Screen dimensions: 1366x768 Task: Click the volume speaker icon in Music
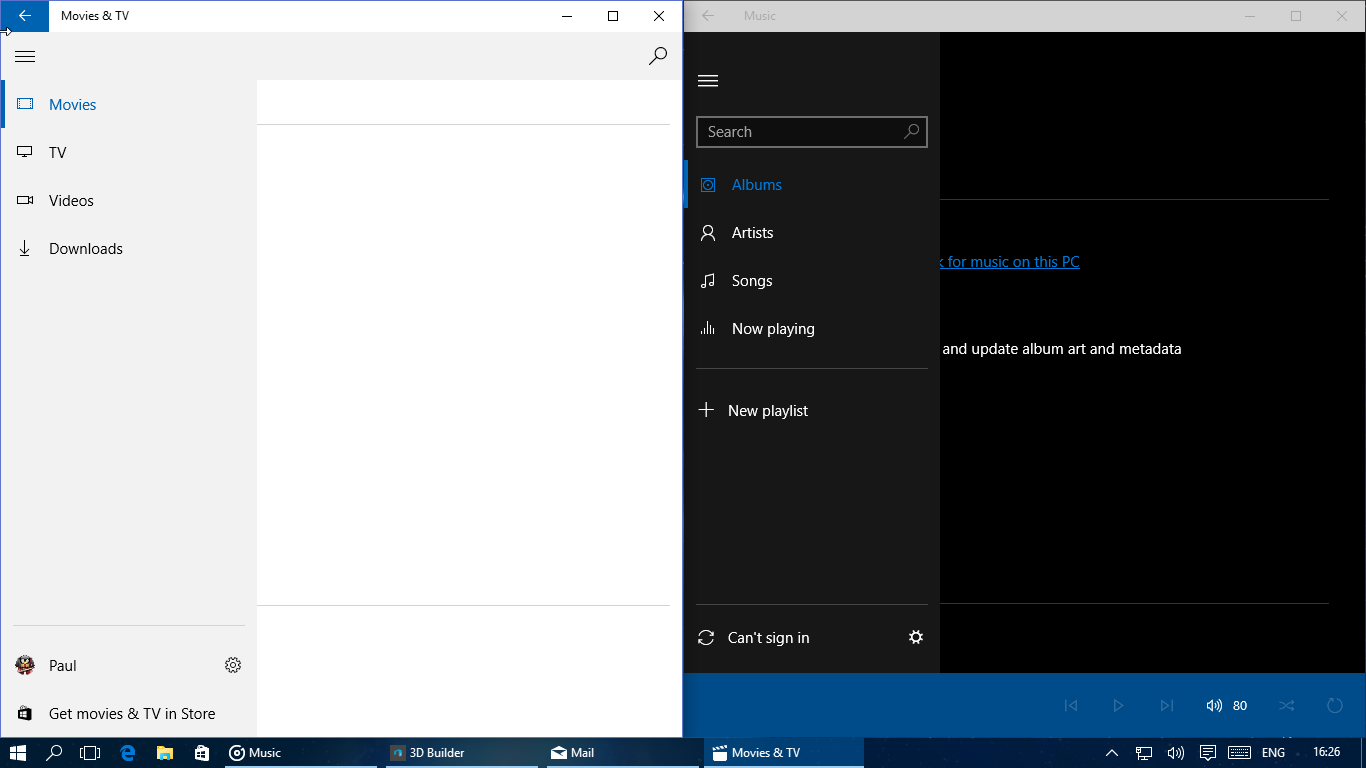point(1214,706)
